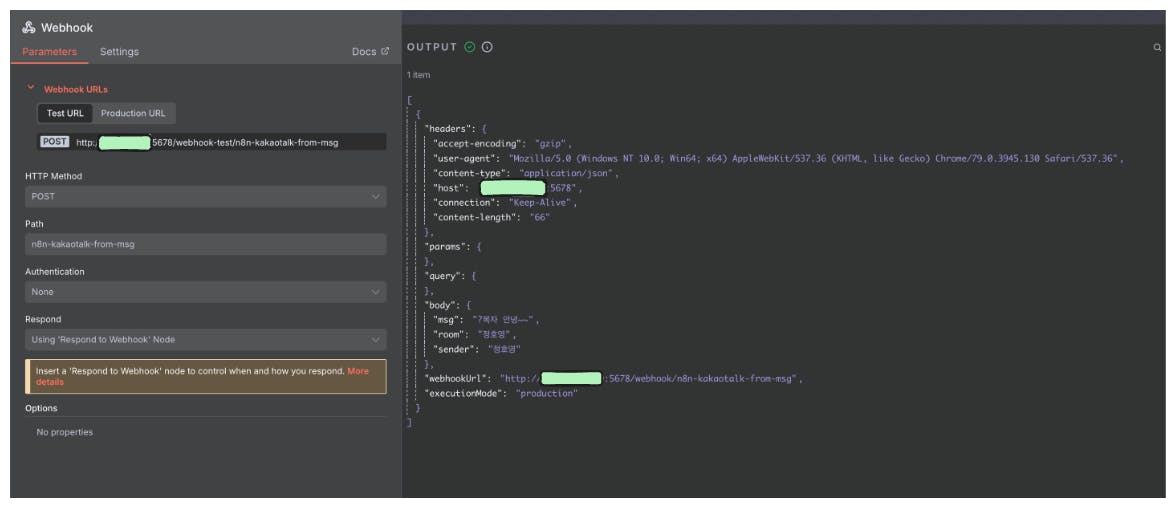The image size is (1175, 508).
Task: Select the Test URL option
Action: (65, 113)
